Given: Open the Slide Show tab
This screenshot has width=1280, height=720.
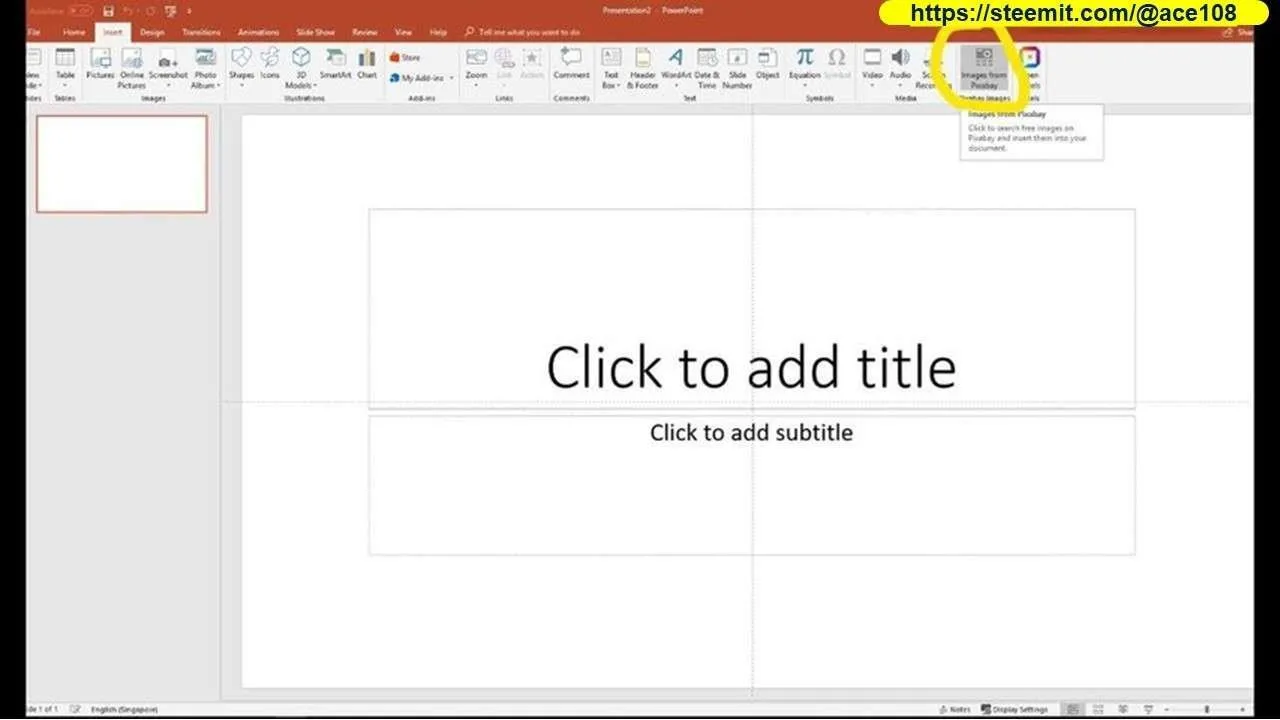Looking at the screenshot, I should pyautogui.click(x=315, y=32).
